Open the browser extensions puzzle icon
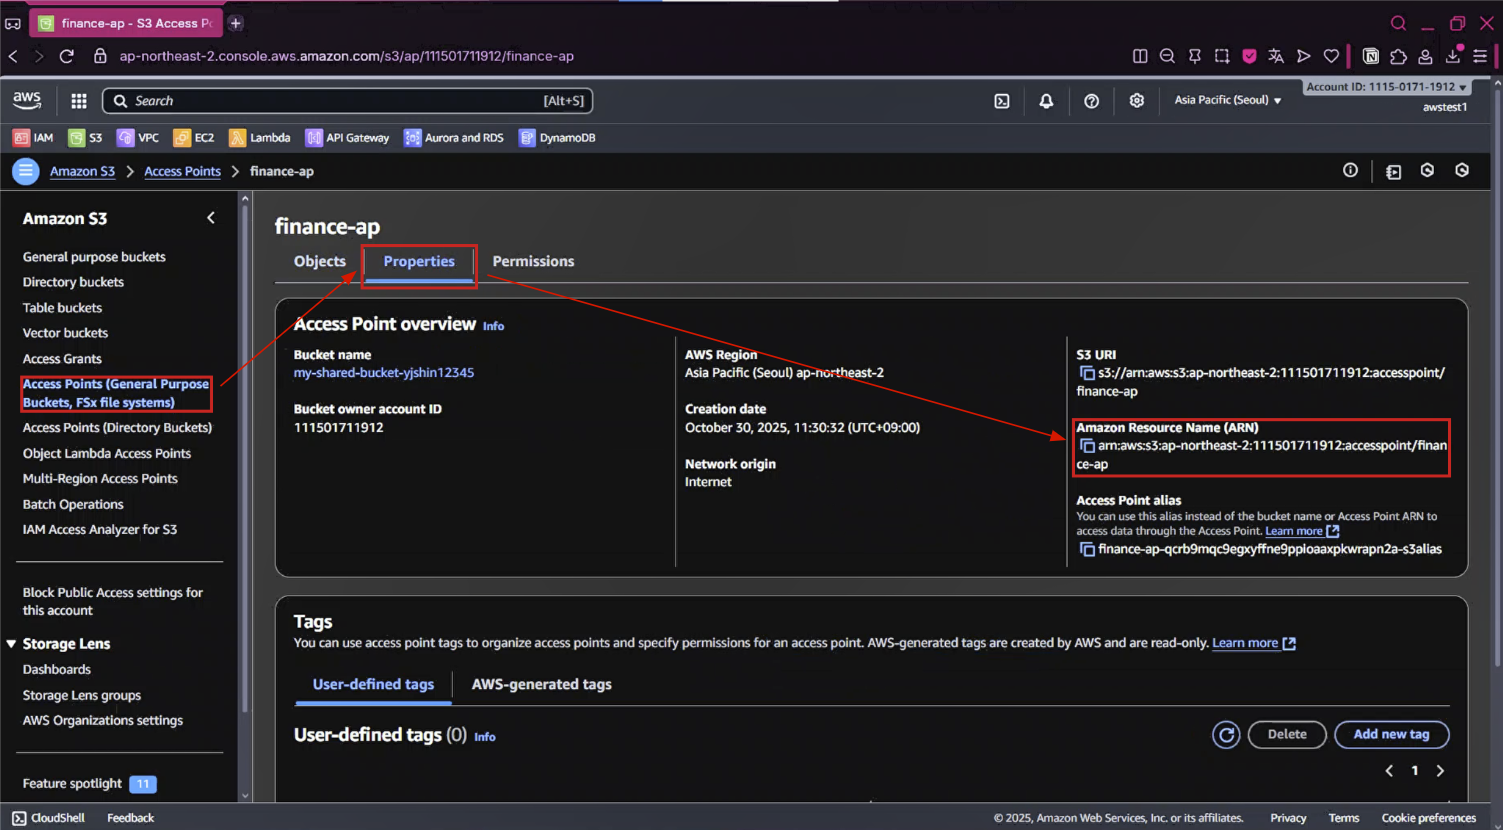 coord(1398,56)
